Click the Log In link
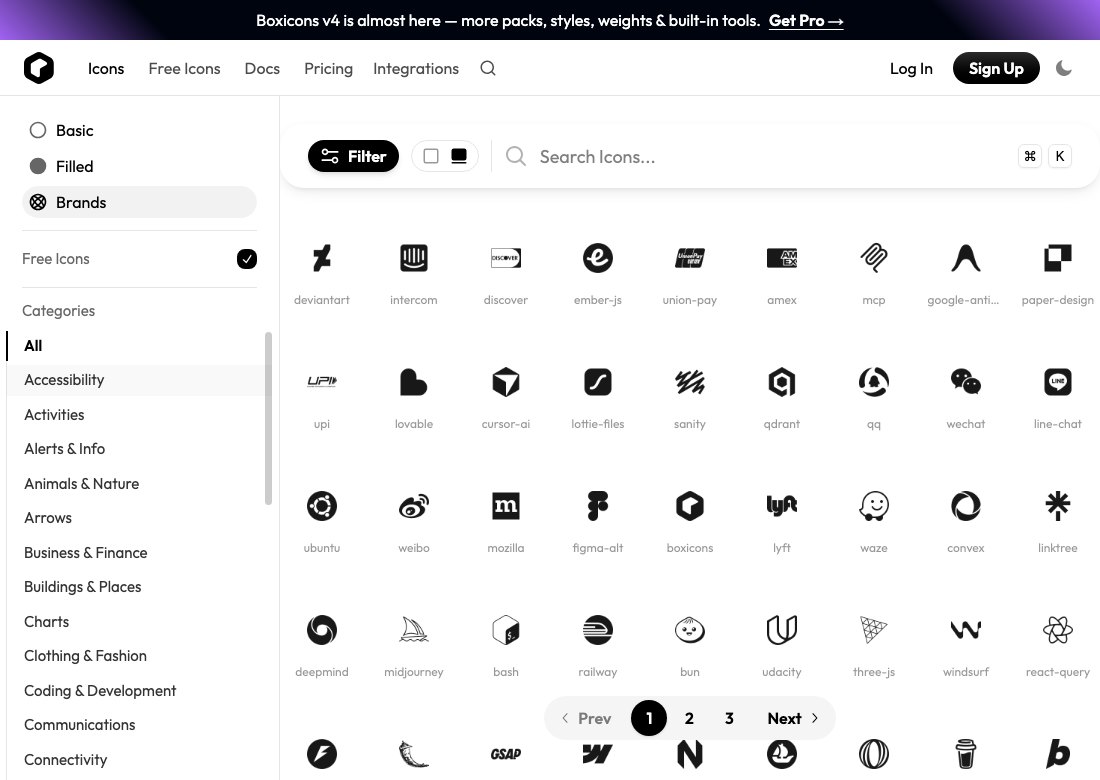The width and height of the screenshot is (1100, 780). coord(911,69)
